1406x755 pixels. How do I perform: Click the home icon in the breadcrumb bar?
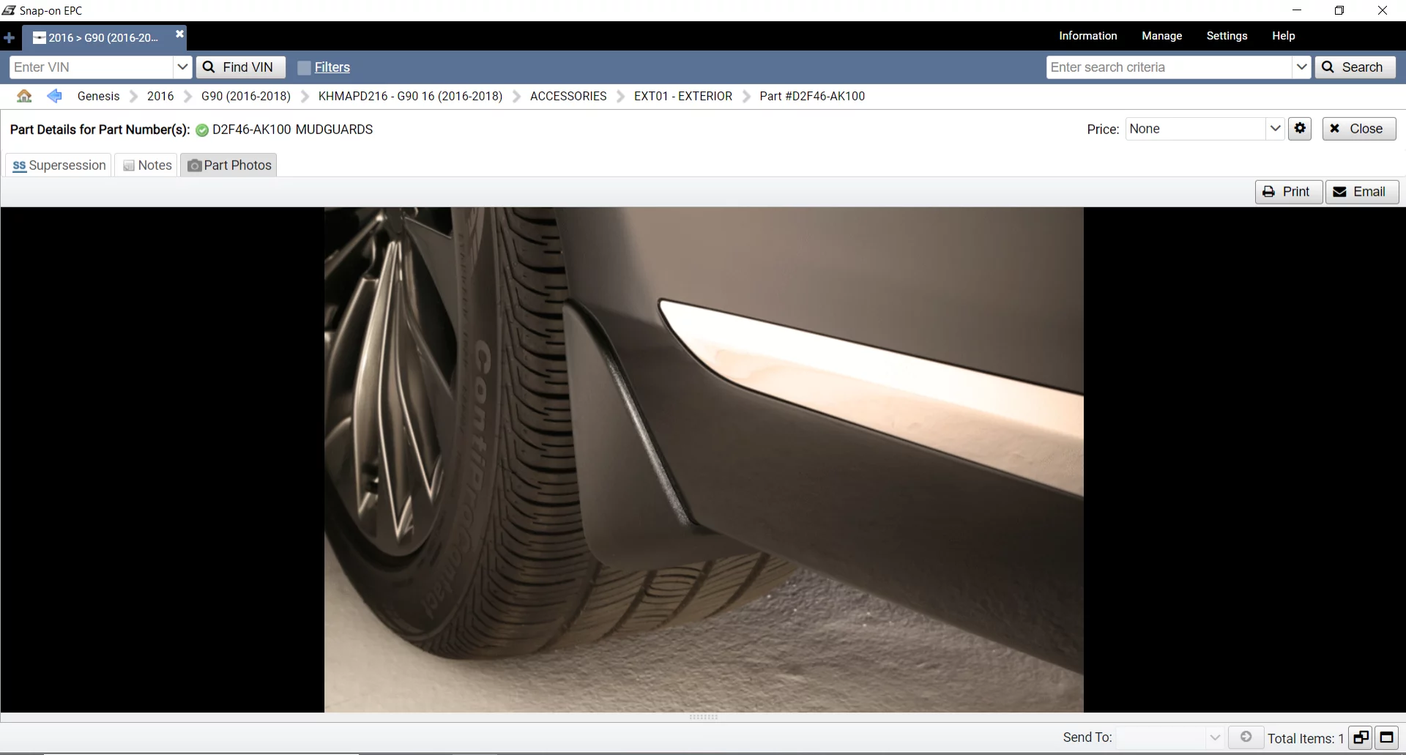24,95
